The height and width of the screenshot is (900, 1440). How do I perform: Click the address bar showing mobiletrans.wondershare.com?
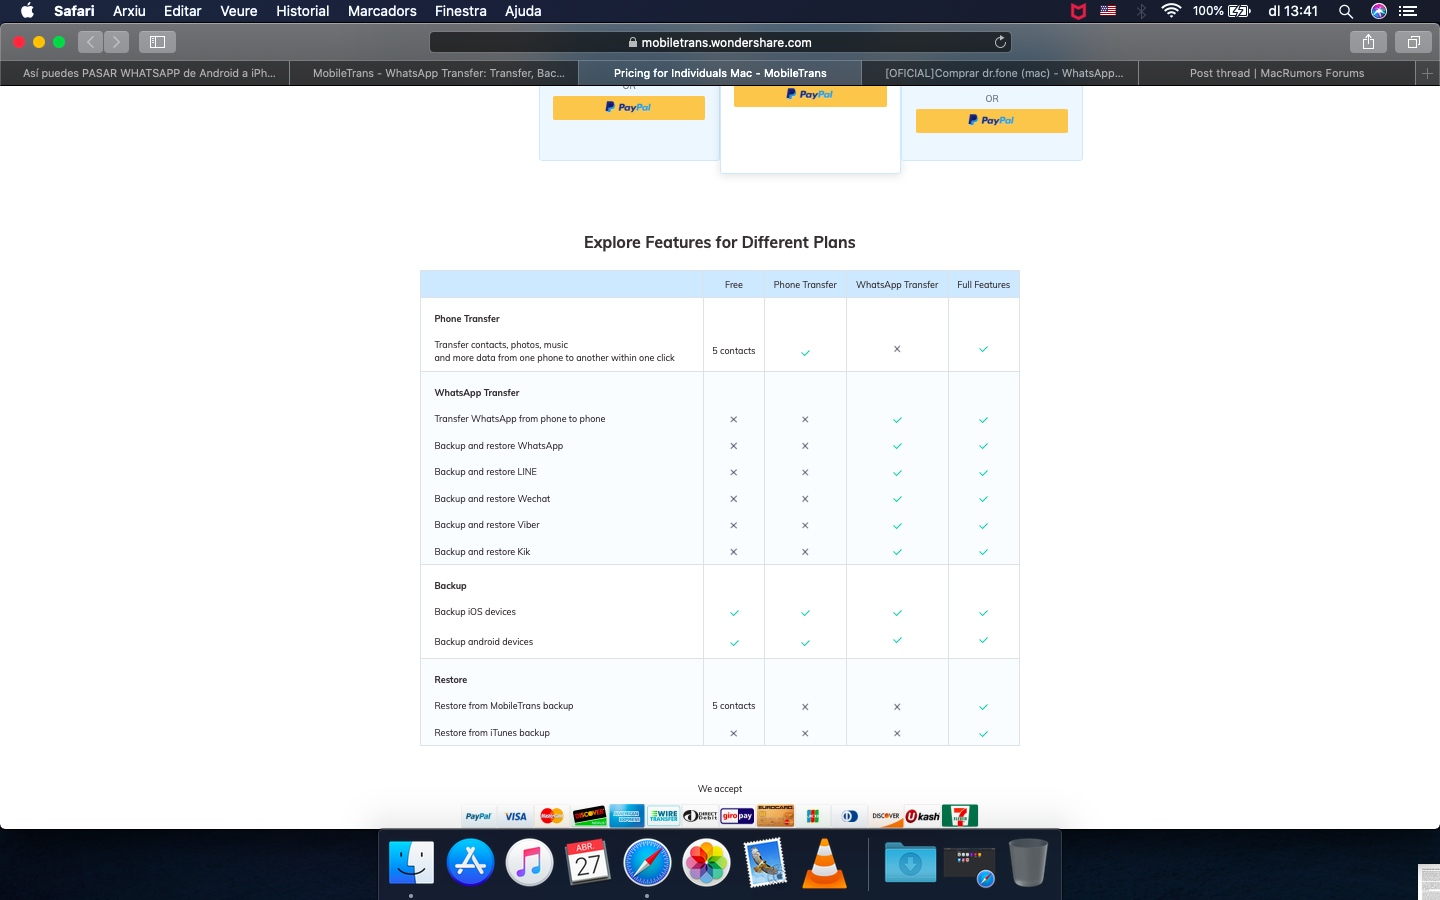pyautogui.click(x=720, y=42)
